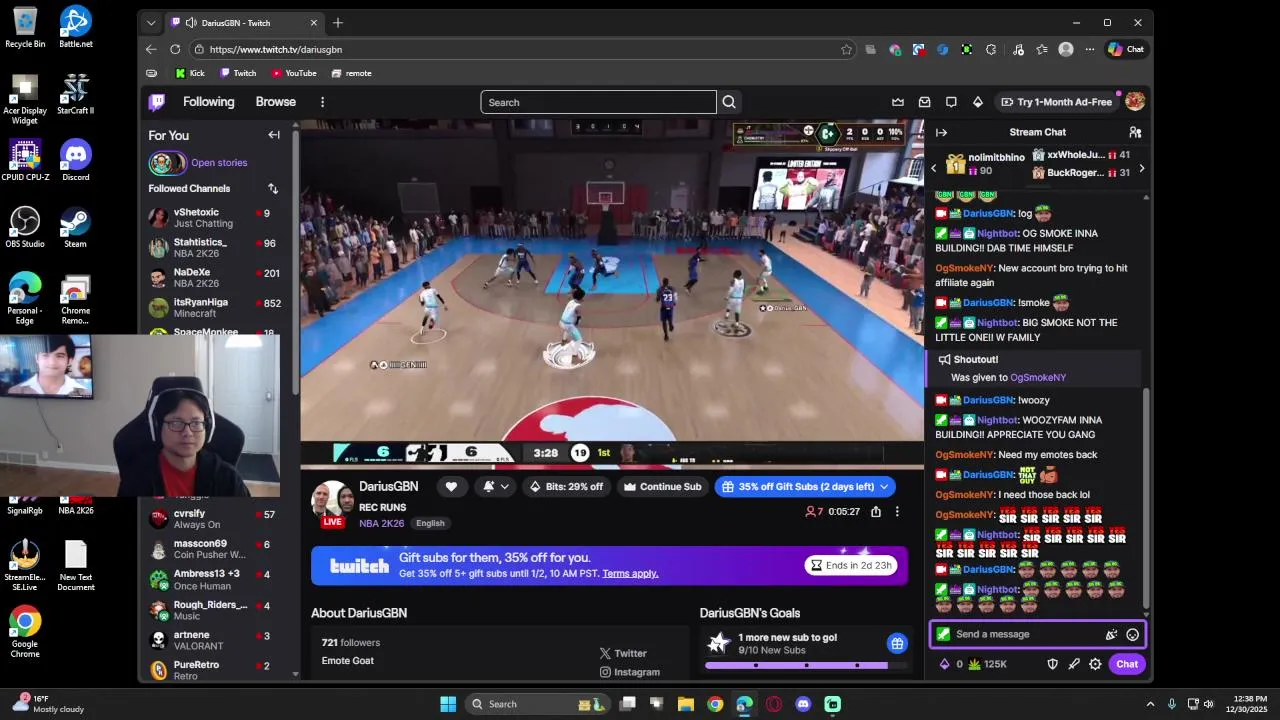This screenshot has width=1280, height=720.
Task: Open Copilot Chat button in browser
Action: coord(1127,49)
